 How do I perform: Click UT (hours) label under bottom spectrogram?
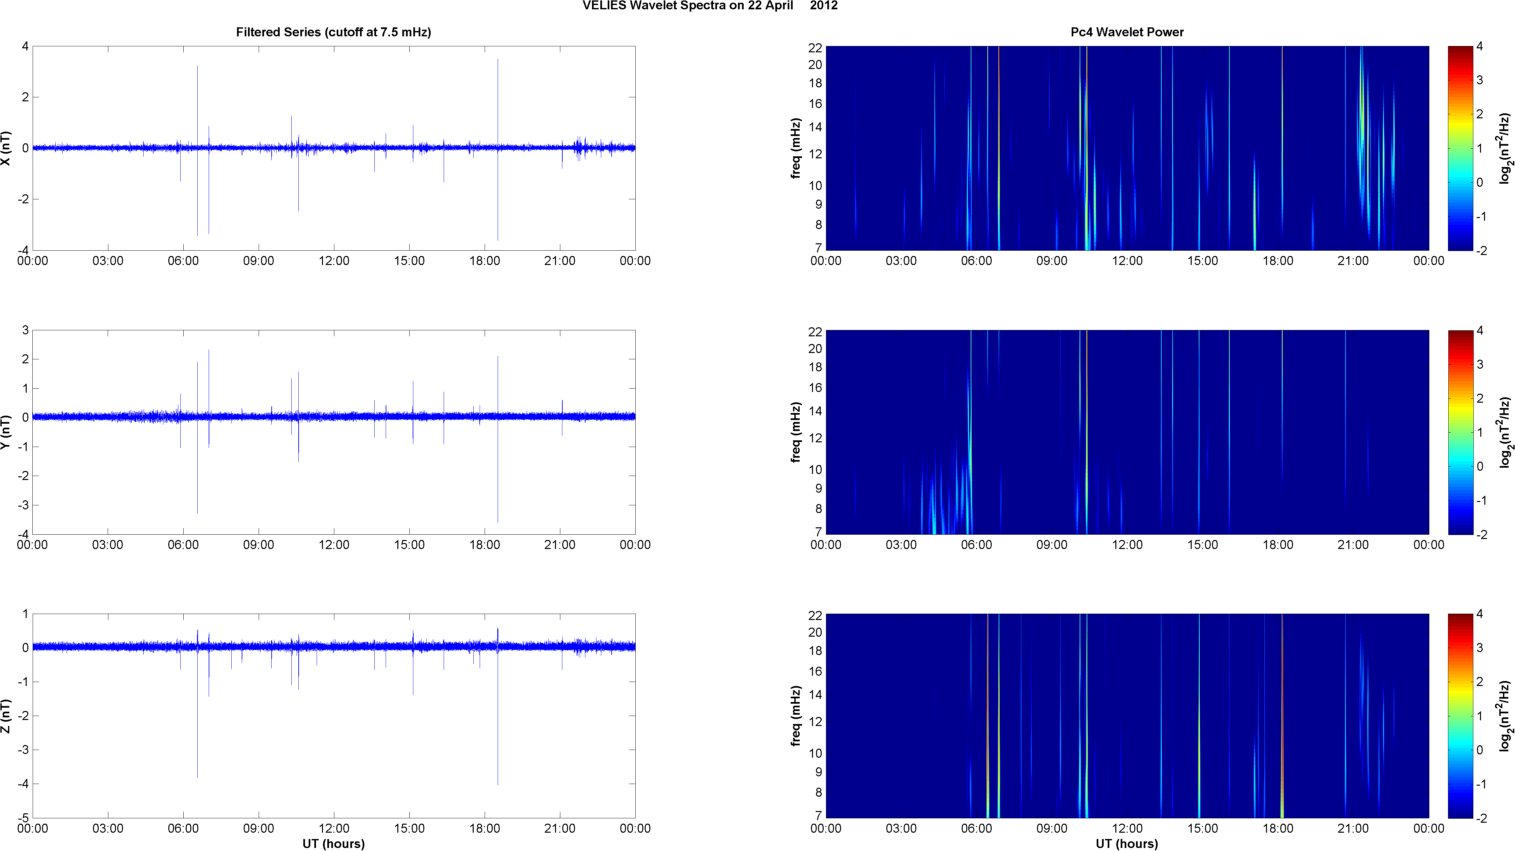(1126, 844)
